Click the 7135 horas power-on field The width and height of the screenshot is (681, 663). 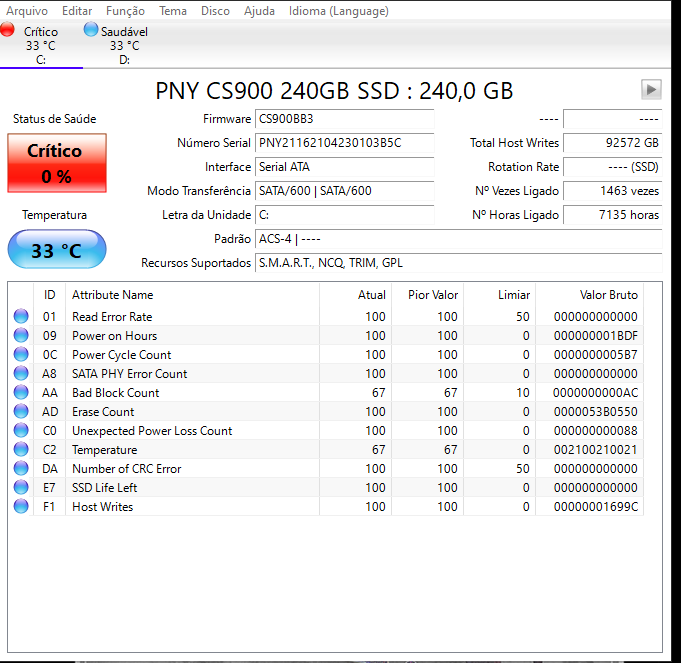coord(612,215)
